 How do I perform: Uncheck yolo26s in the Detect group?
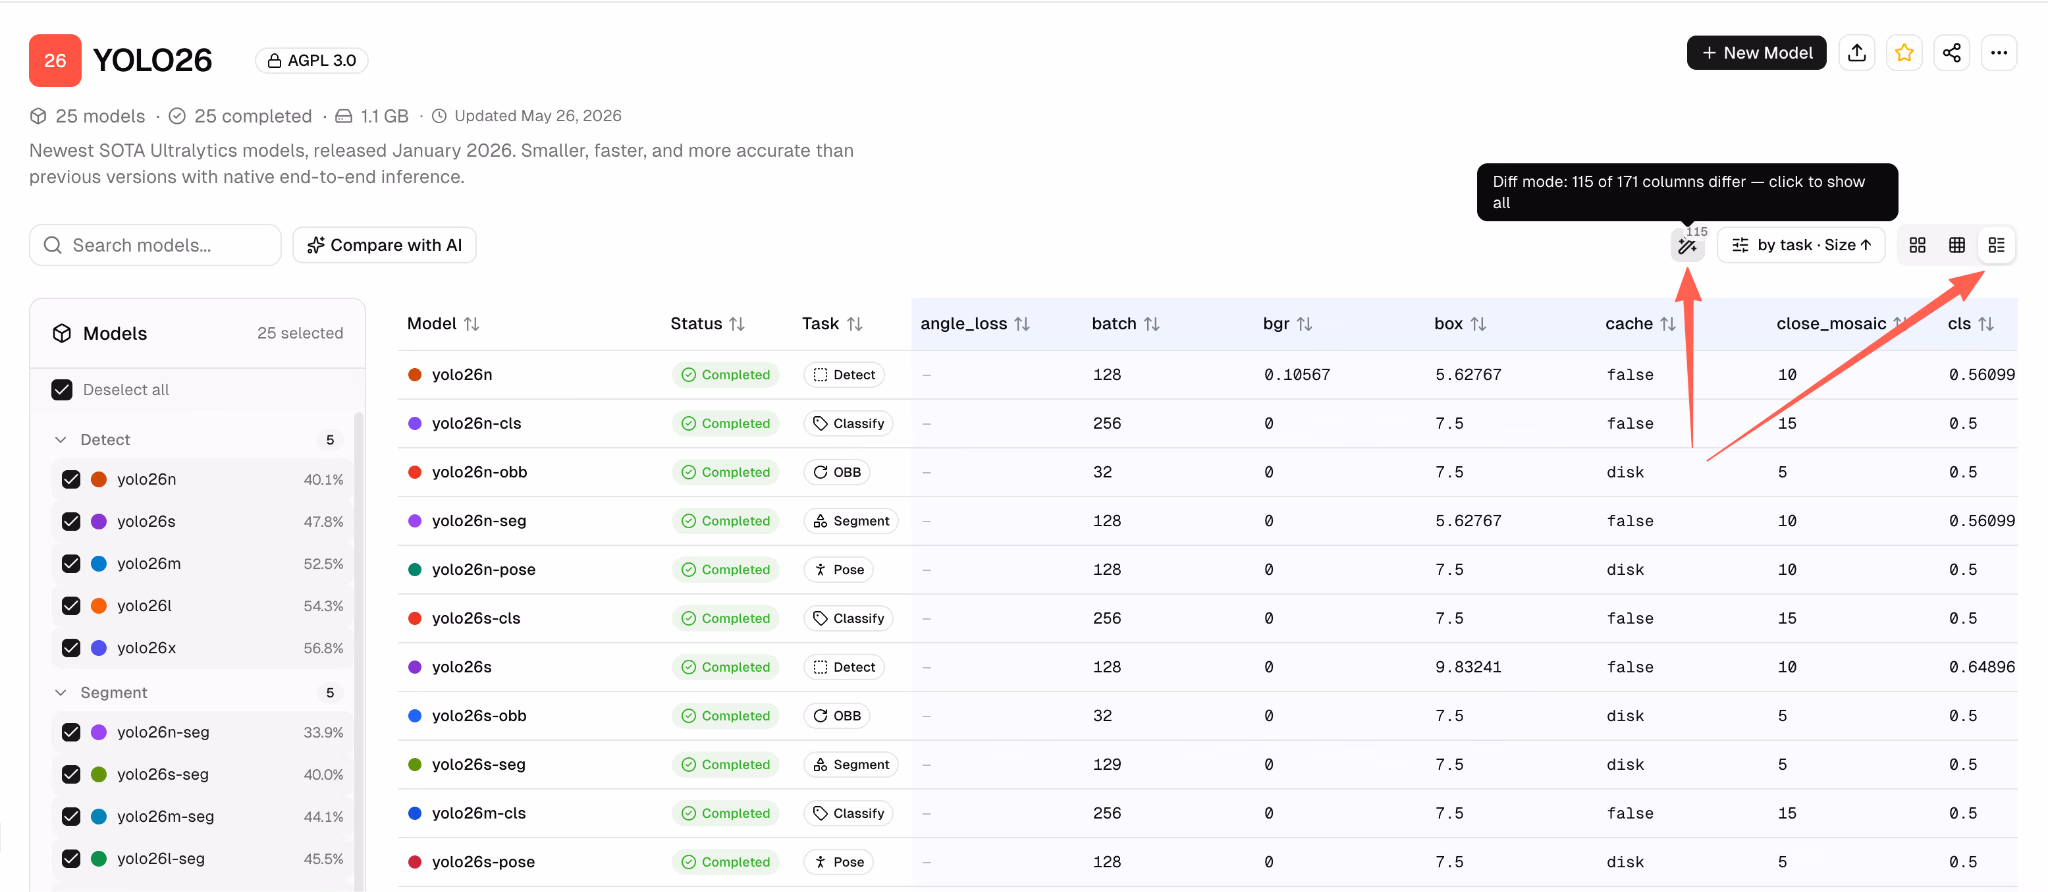[71, 521]
